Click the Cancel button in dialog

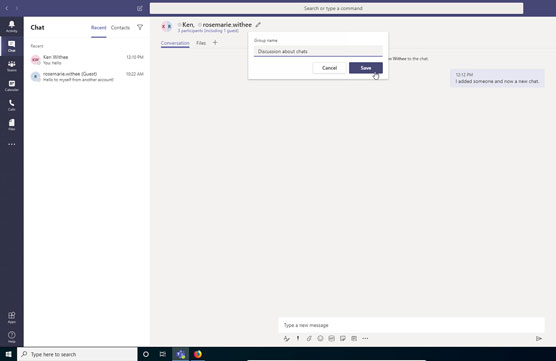(329, 68)
